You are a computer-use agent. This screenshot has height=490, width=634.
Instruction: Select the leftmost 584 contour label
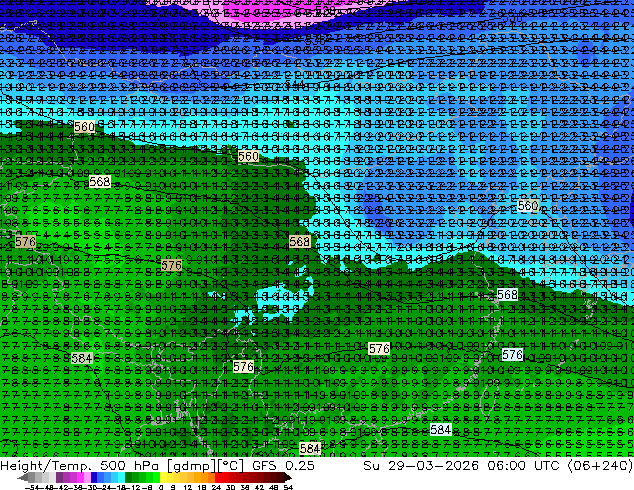[82, 358]
